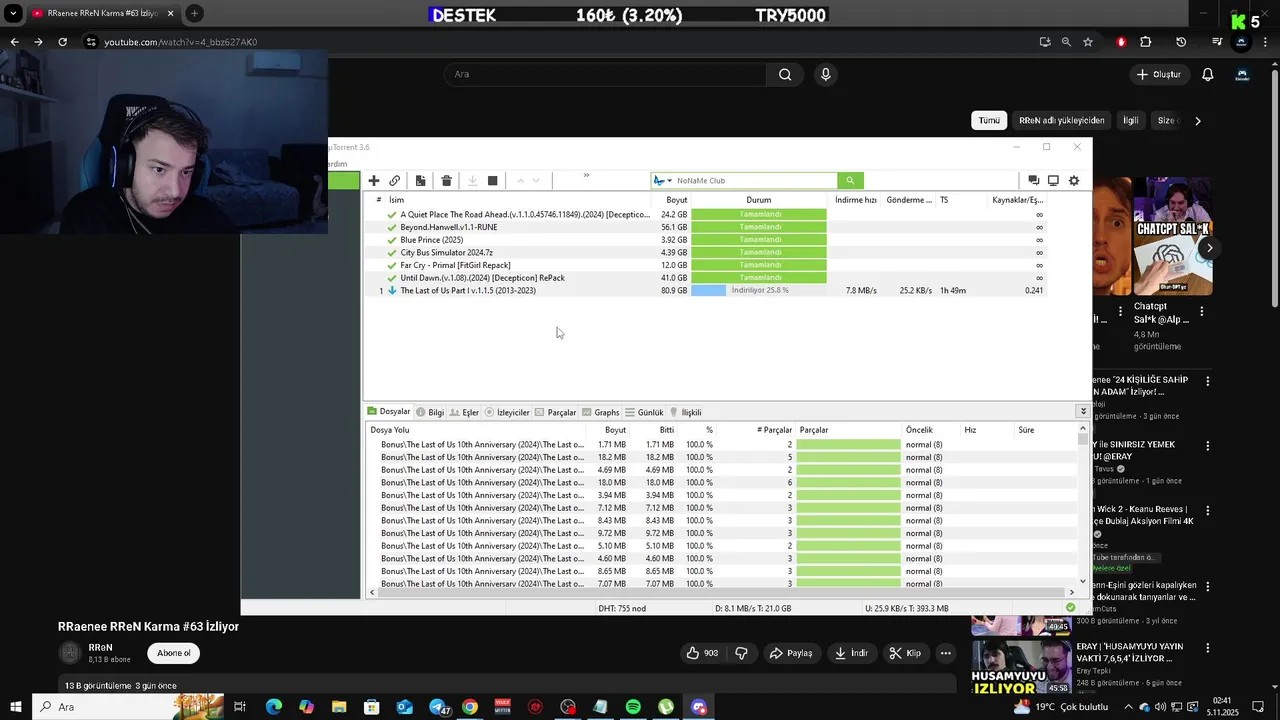Open the video more actions menu
Image resolution: width=1280 pixels, height=720 pixels.
click(x=945, y=653)
